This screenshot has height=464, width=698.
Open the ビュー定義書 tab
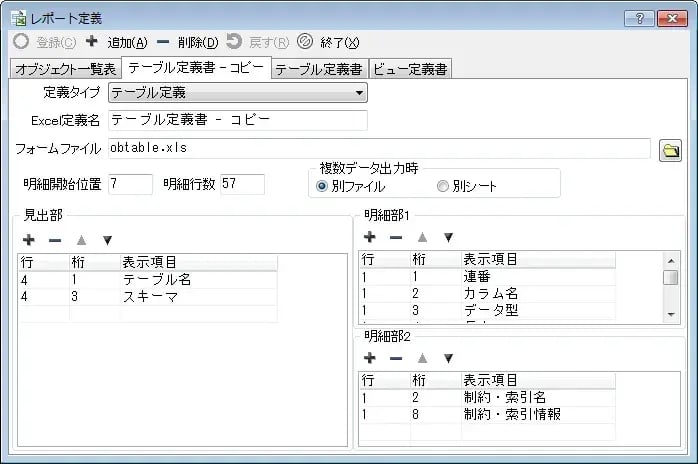(x=410, y=69)
